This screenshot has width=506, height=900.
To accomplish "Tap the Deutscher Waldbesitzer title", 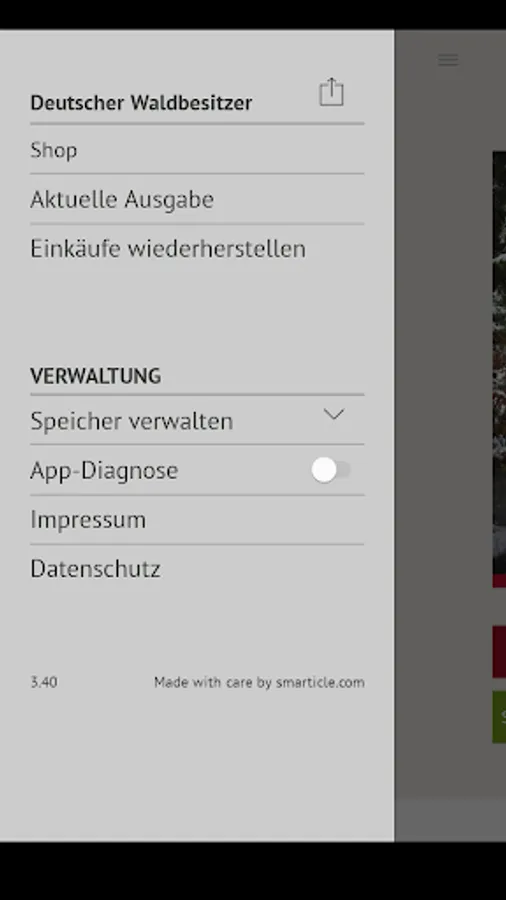I will tap(141, 103).
